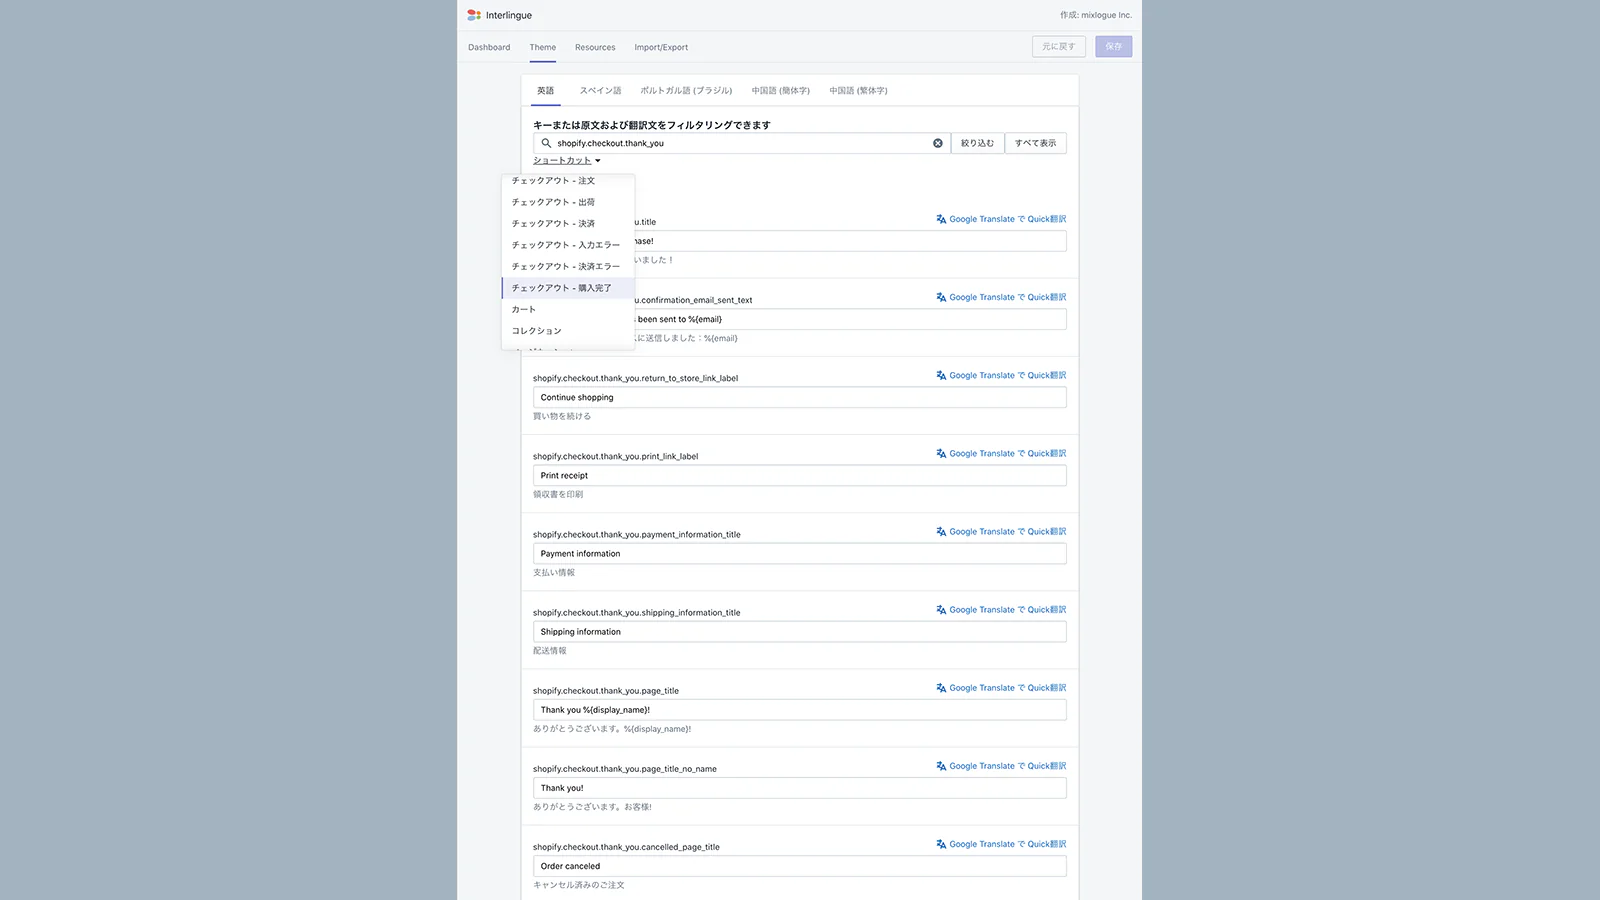Select the 中国語 (繁体字) tab

[858, 90]
